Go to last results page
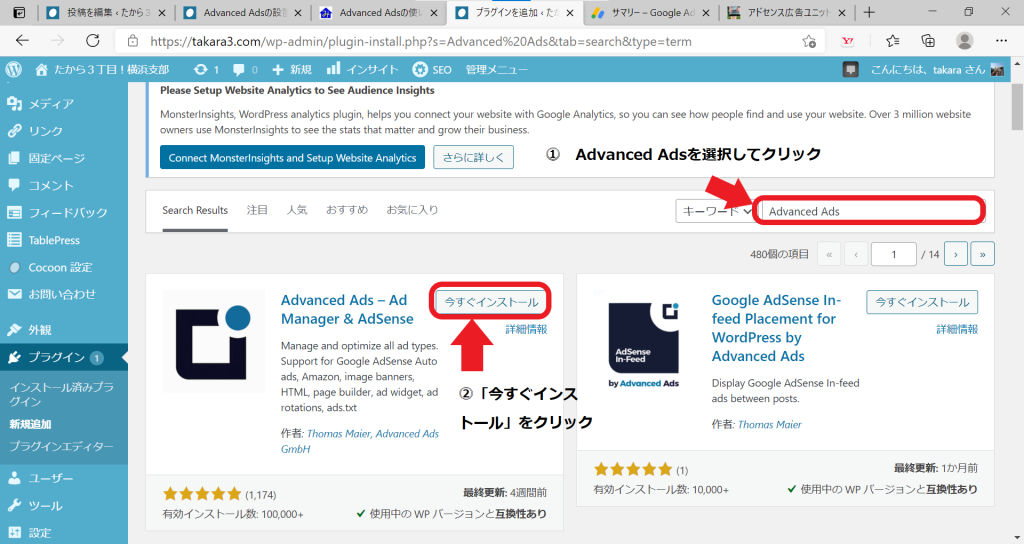 (x=982, y=254)
